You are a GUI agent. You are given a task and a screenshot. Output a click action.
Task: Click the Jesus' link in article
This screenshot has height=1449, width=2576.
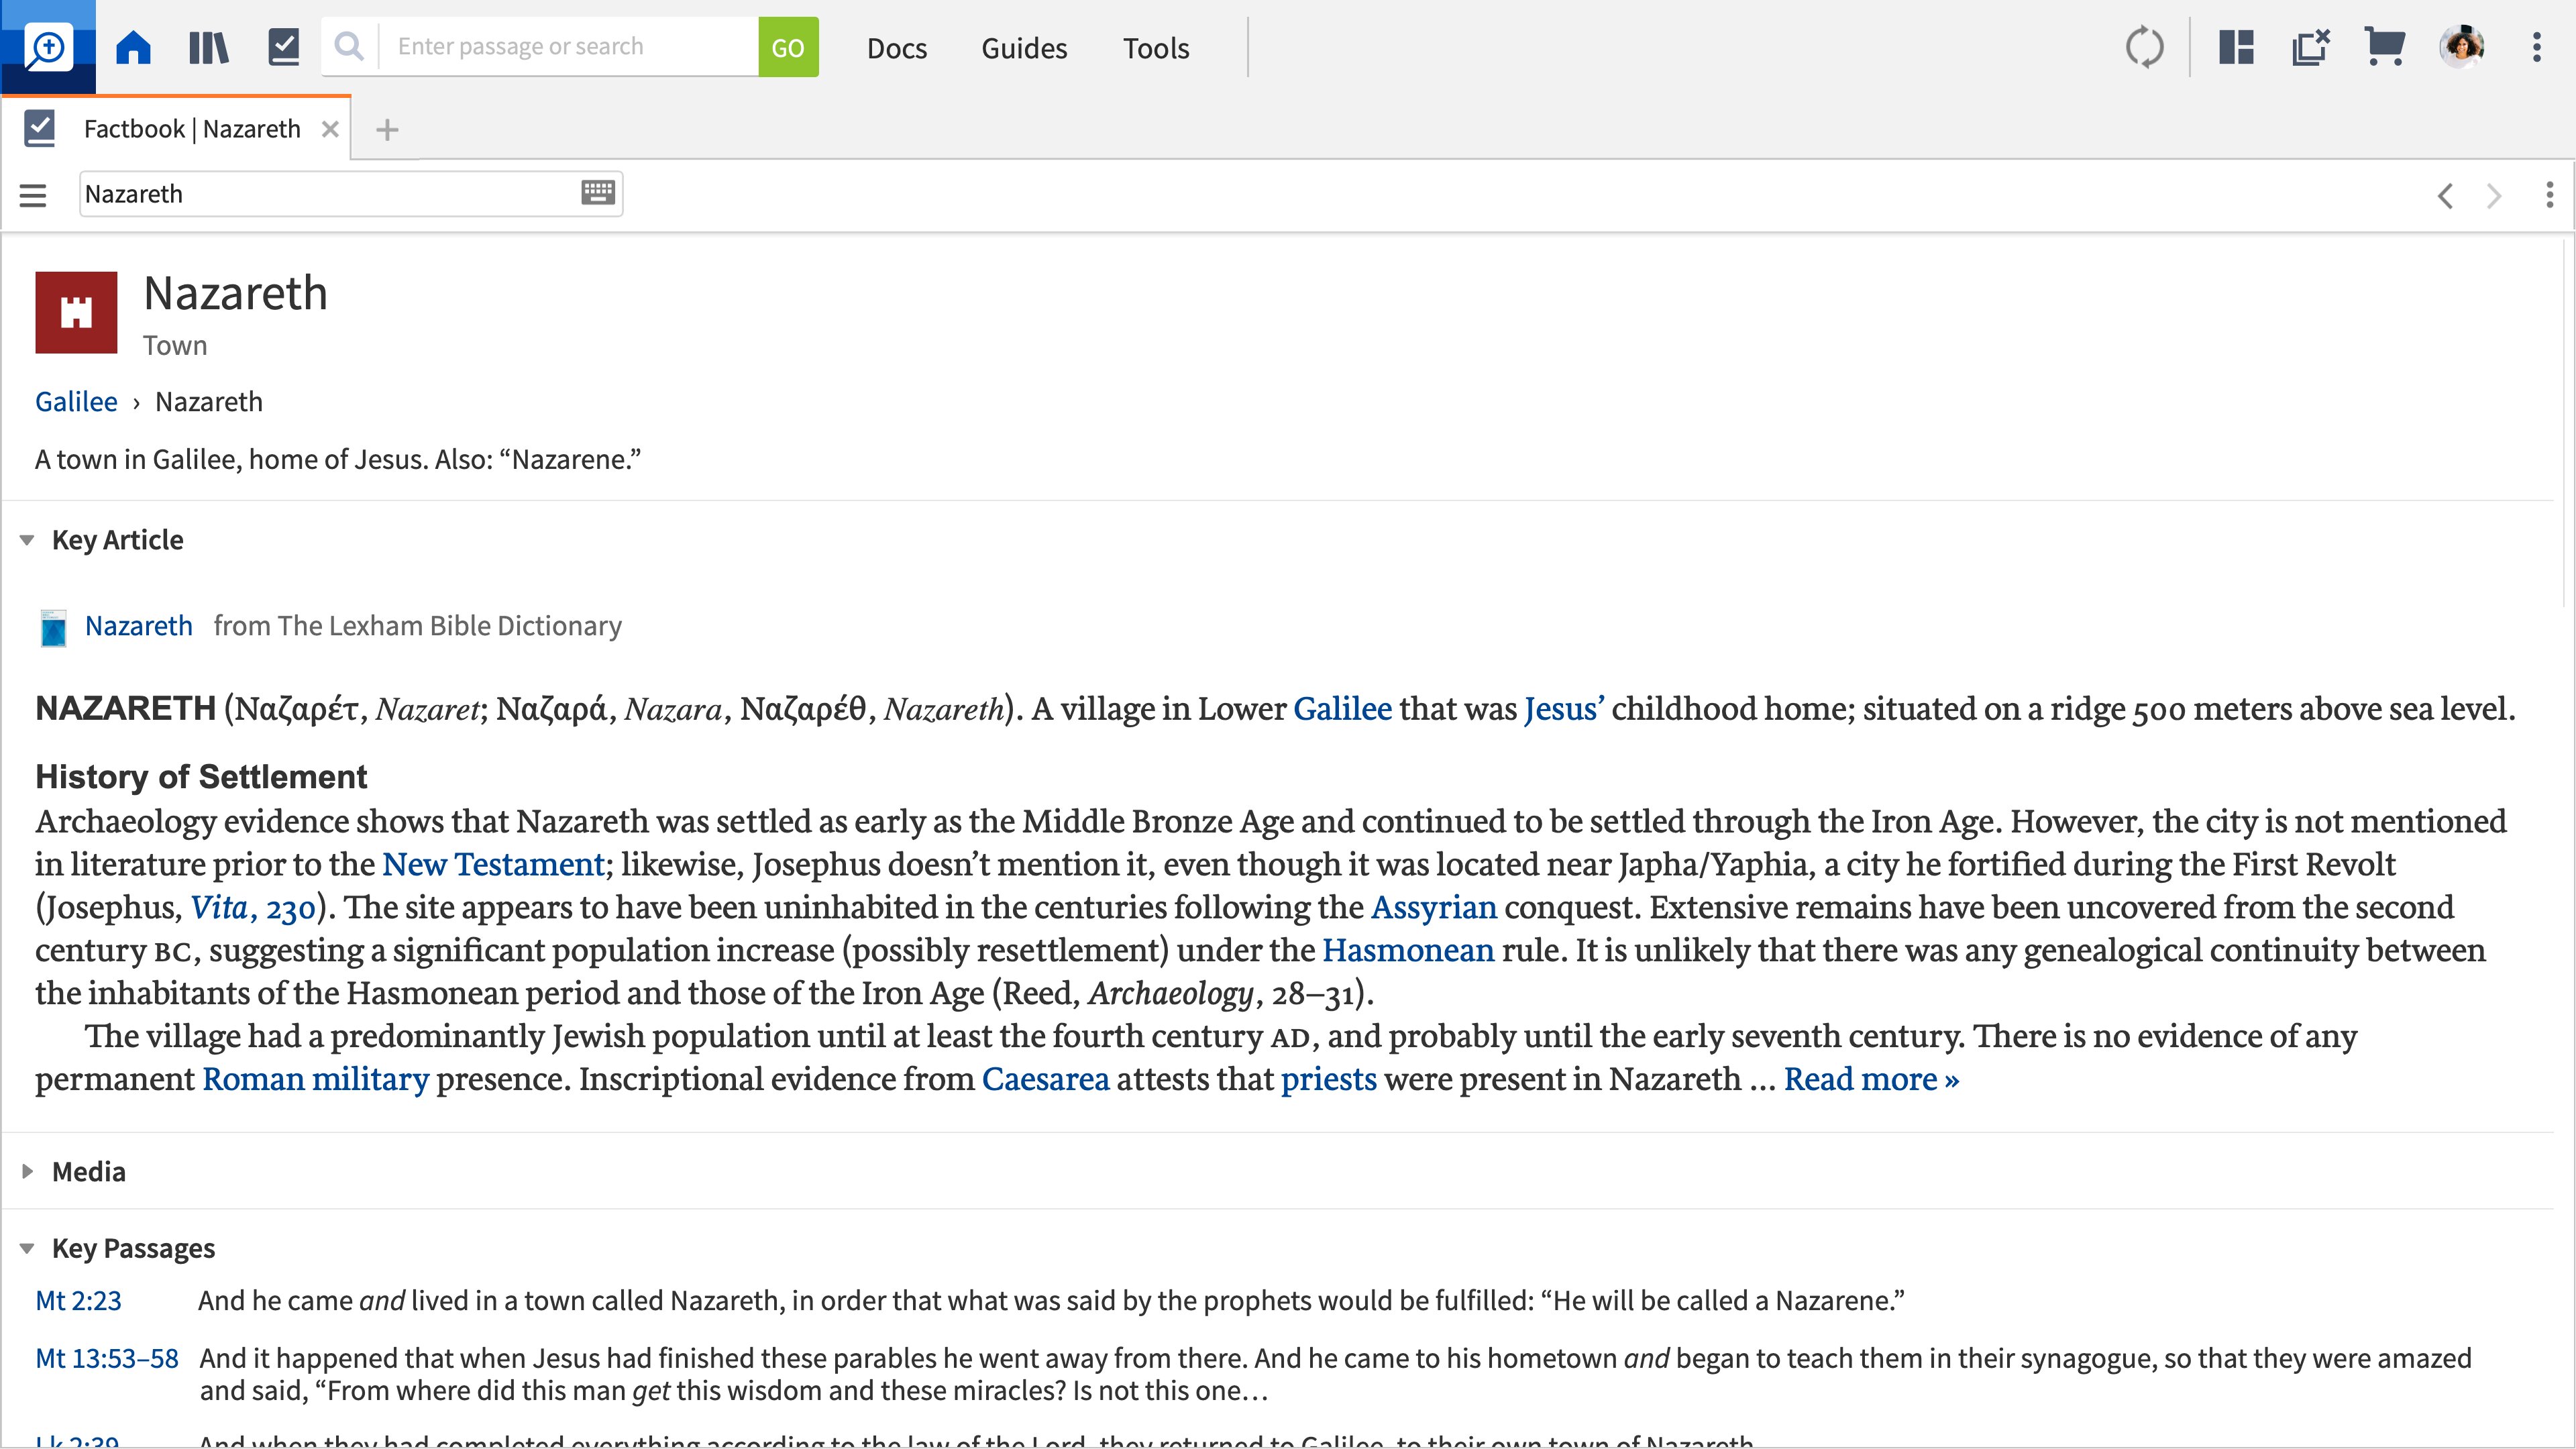point(1564,709)
